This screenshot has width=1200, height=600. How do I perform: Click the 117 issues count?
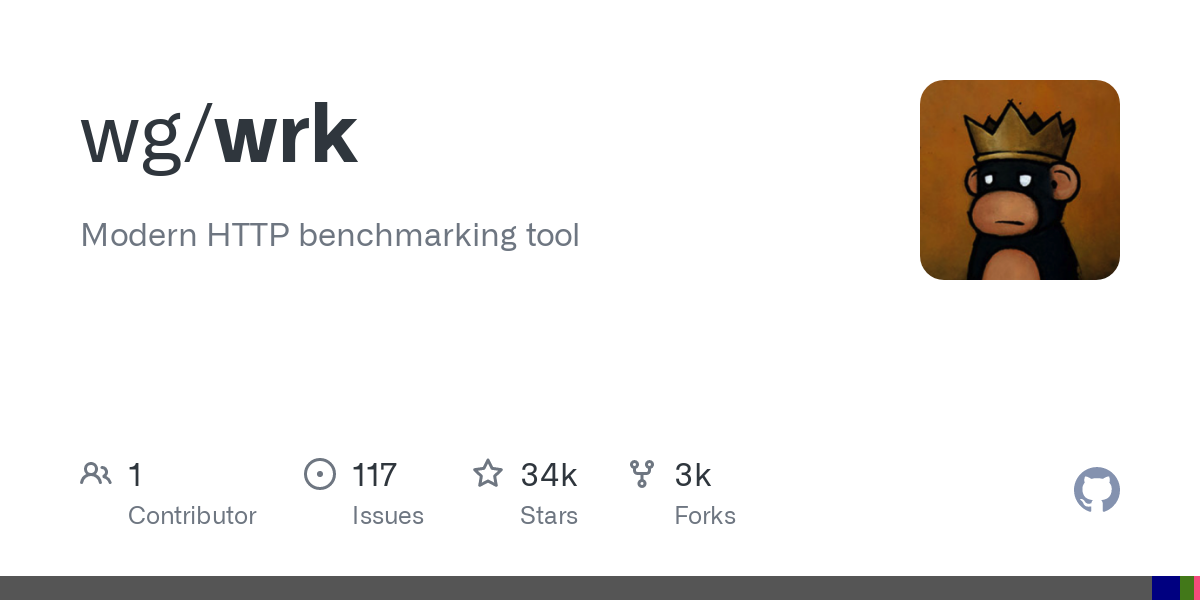pyautogui.click(x=374, y=474)
